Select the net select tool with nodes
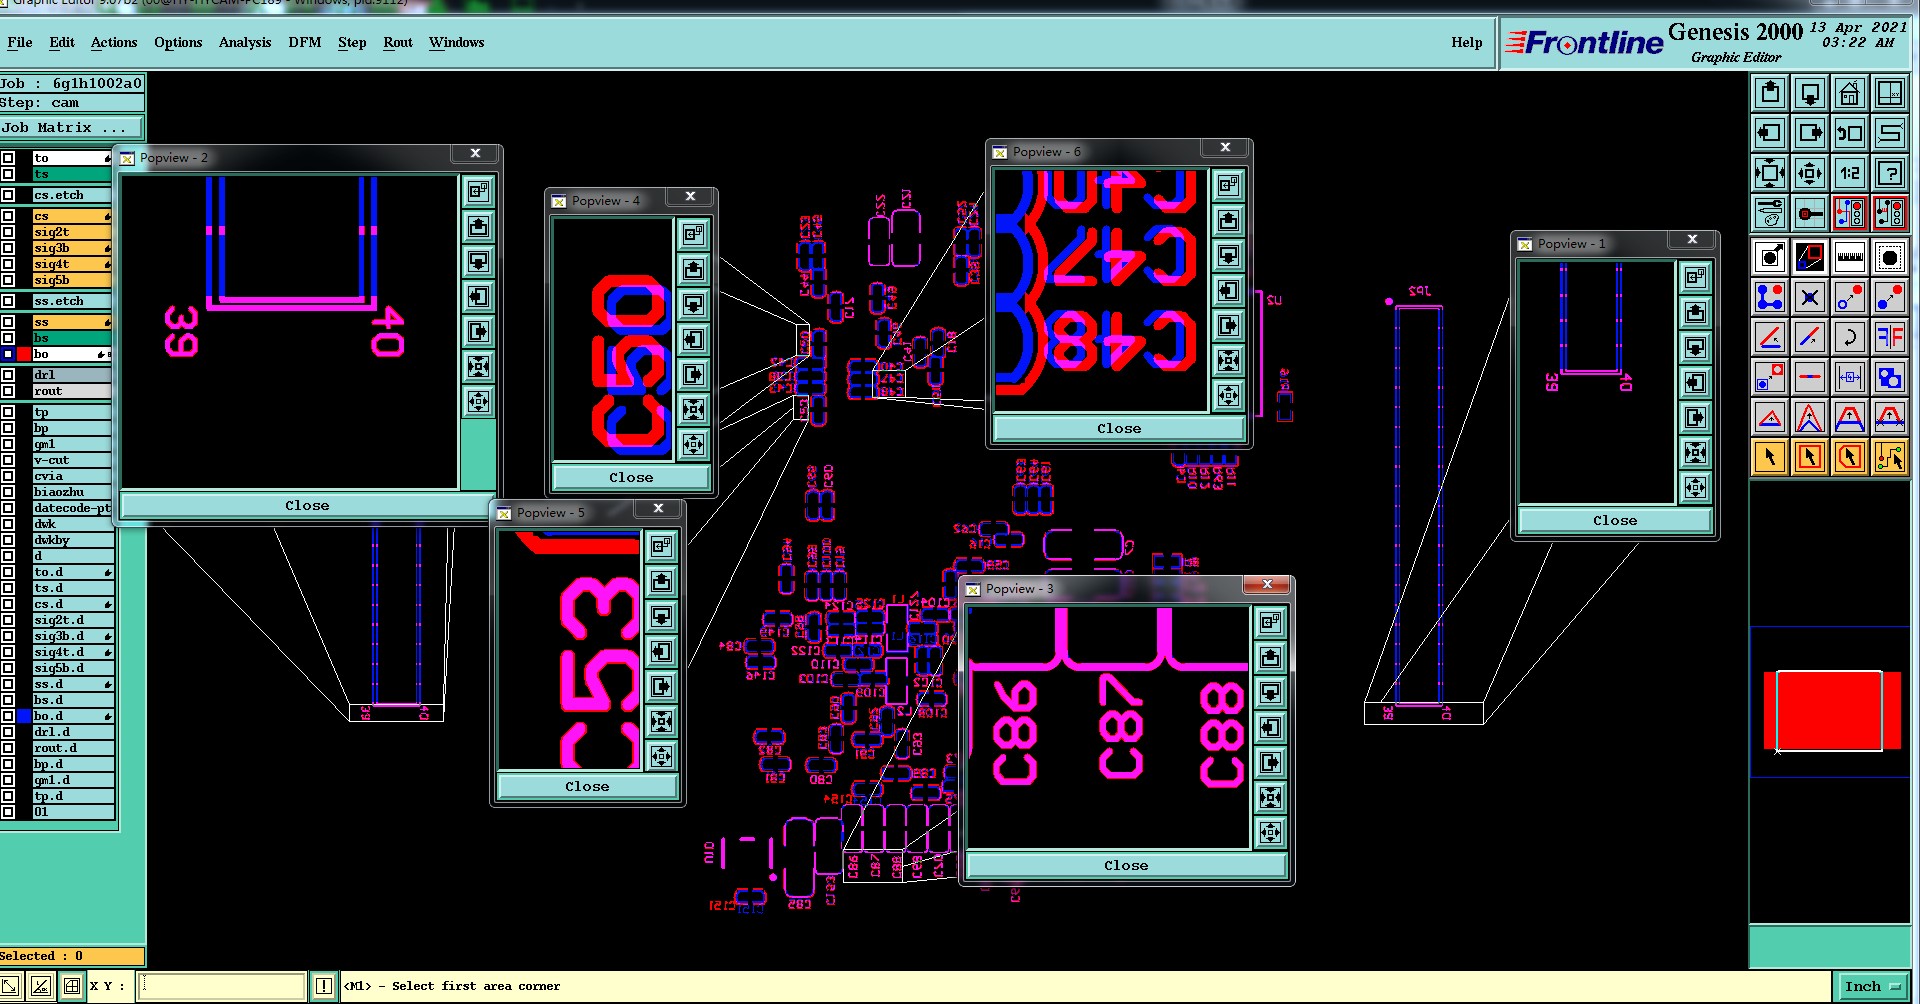Image resolution: width=1920 pixels, height=1004 pixels. click(x=1889, y=457)
